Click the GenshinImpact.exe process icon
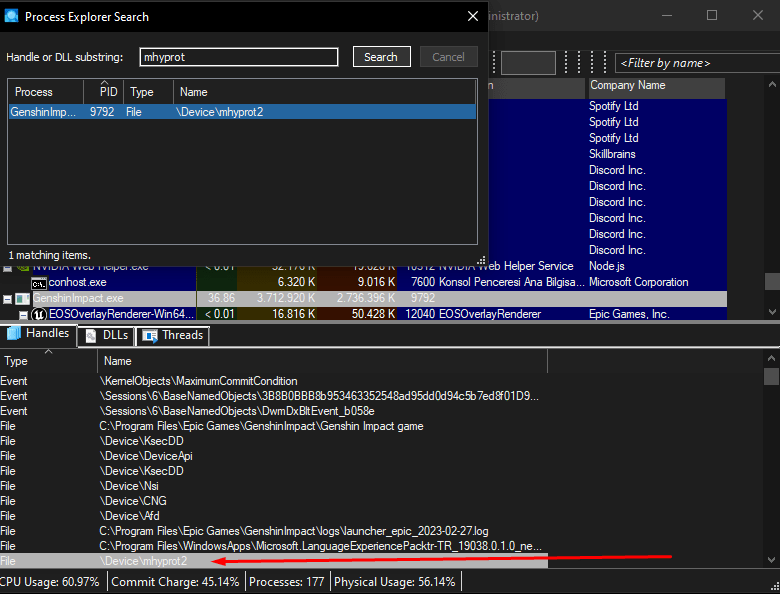780x594 pixels. click(x=23, y=298)
